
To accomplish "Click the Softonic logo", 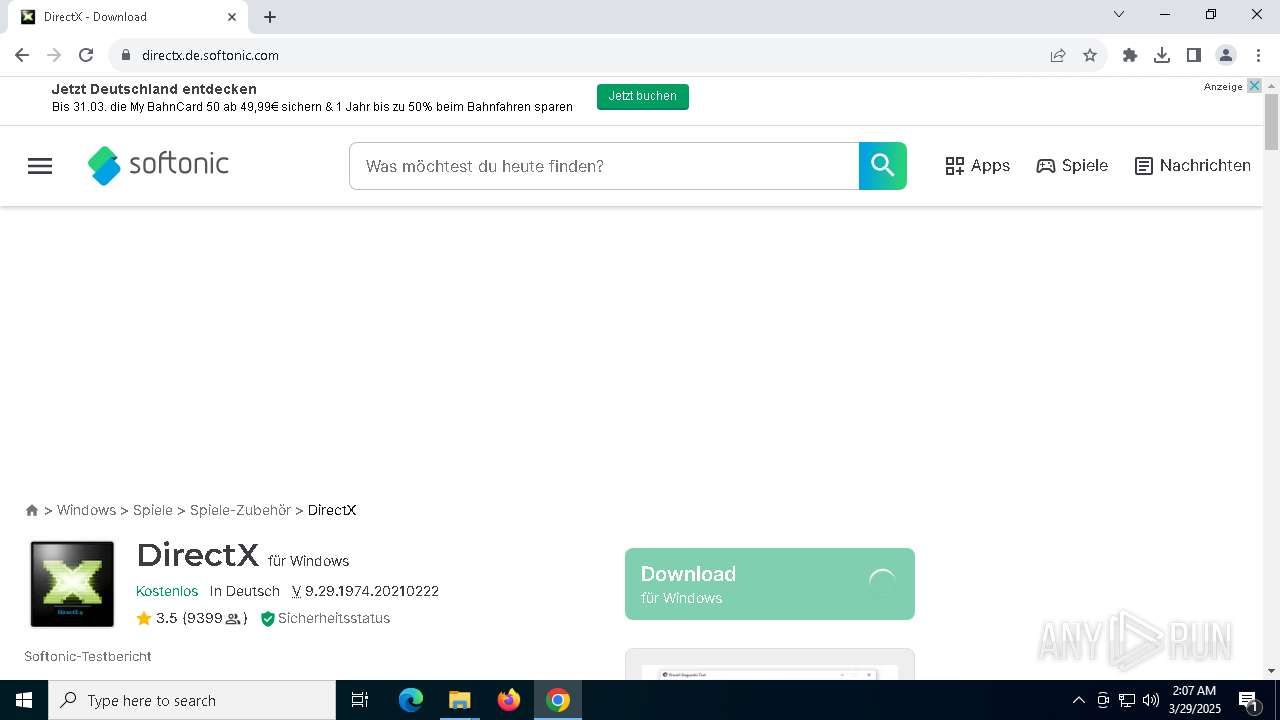I will [158, 165].
